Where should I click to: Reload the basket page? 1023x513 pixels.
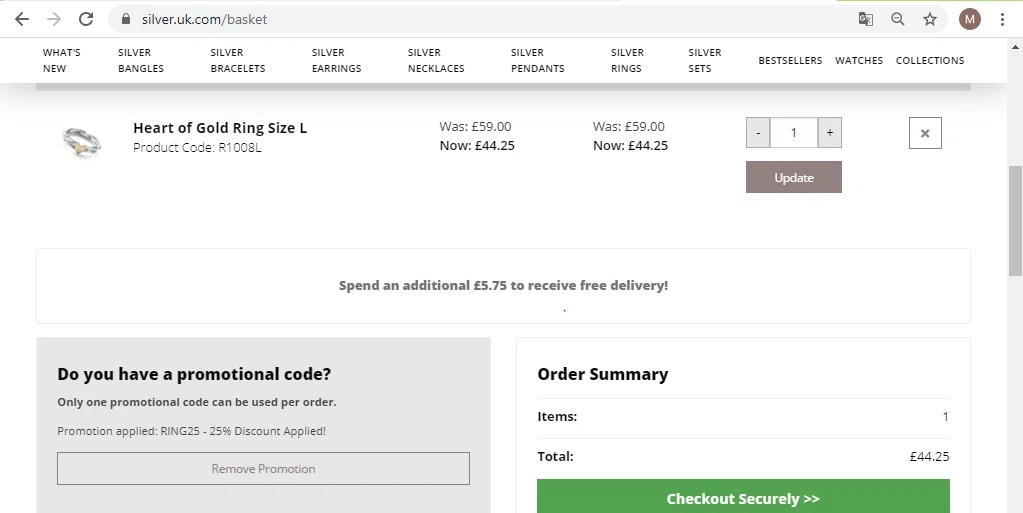click(86, 19)
